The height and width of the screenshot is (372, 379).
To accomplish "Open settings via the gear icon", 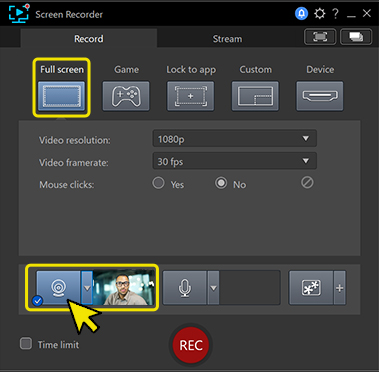I will (320, 14).
